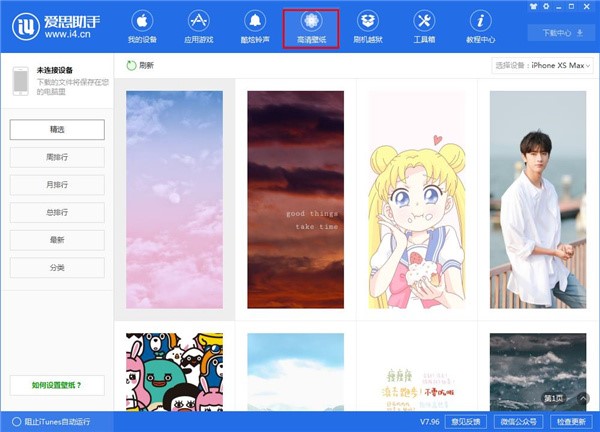Screen dimensions: 600x432
Task: Open 我的设备 (My Device) section
Action: coord(142,27)
